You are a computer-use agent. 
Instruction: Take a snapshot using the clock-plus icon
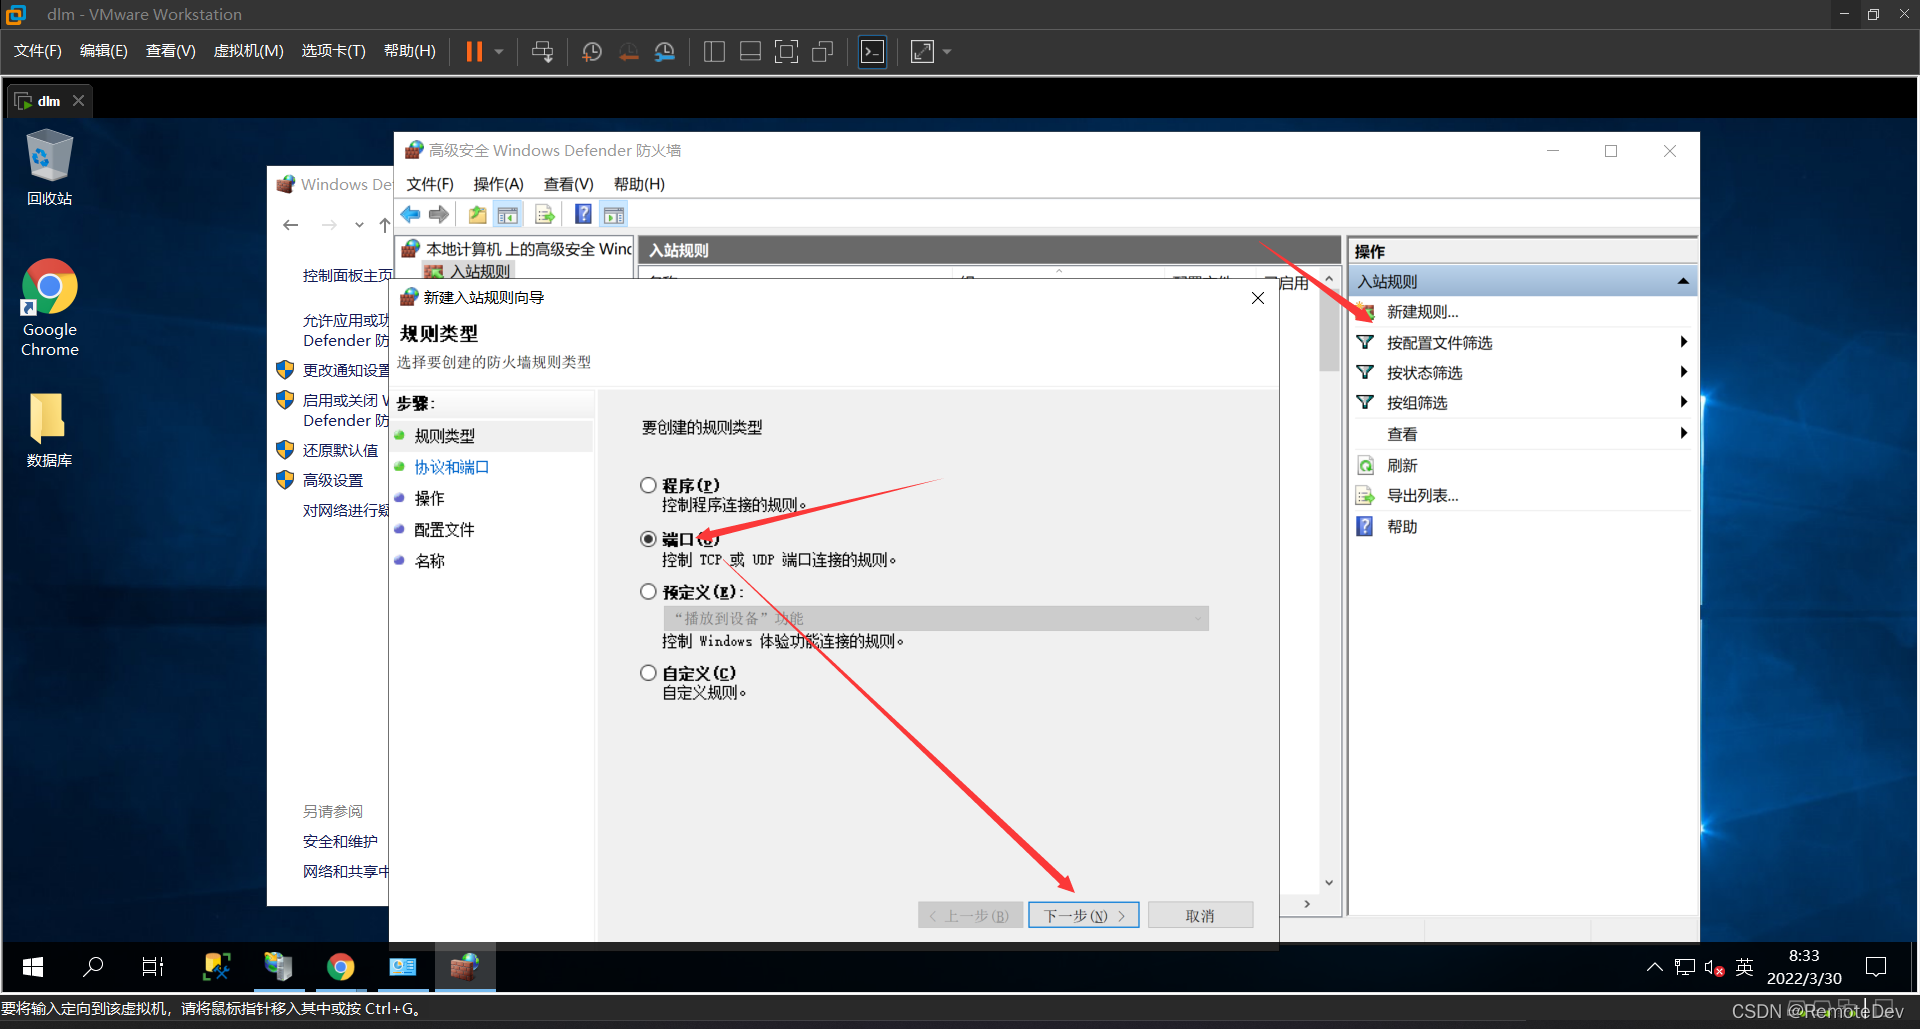point(591,51)
